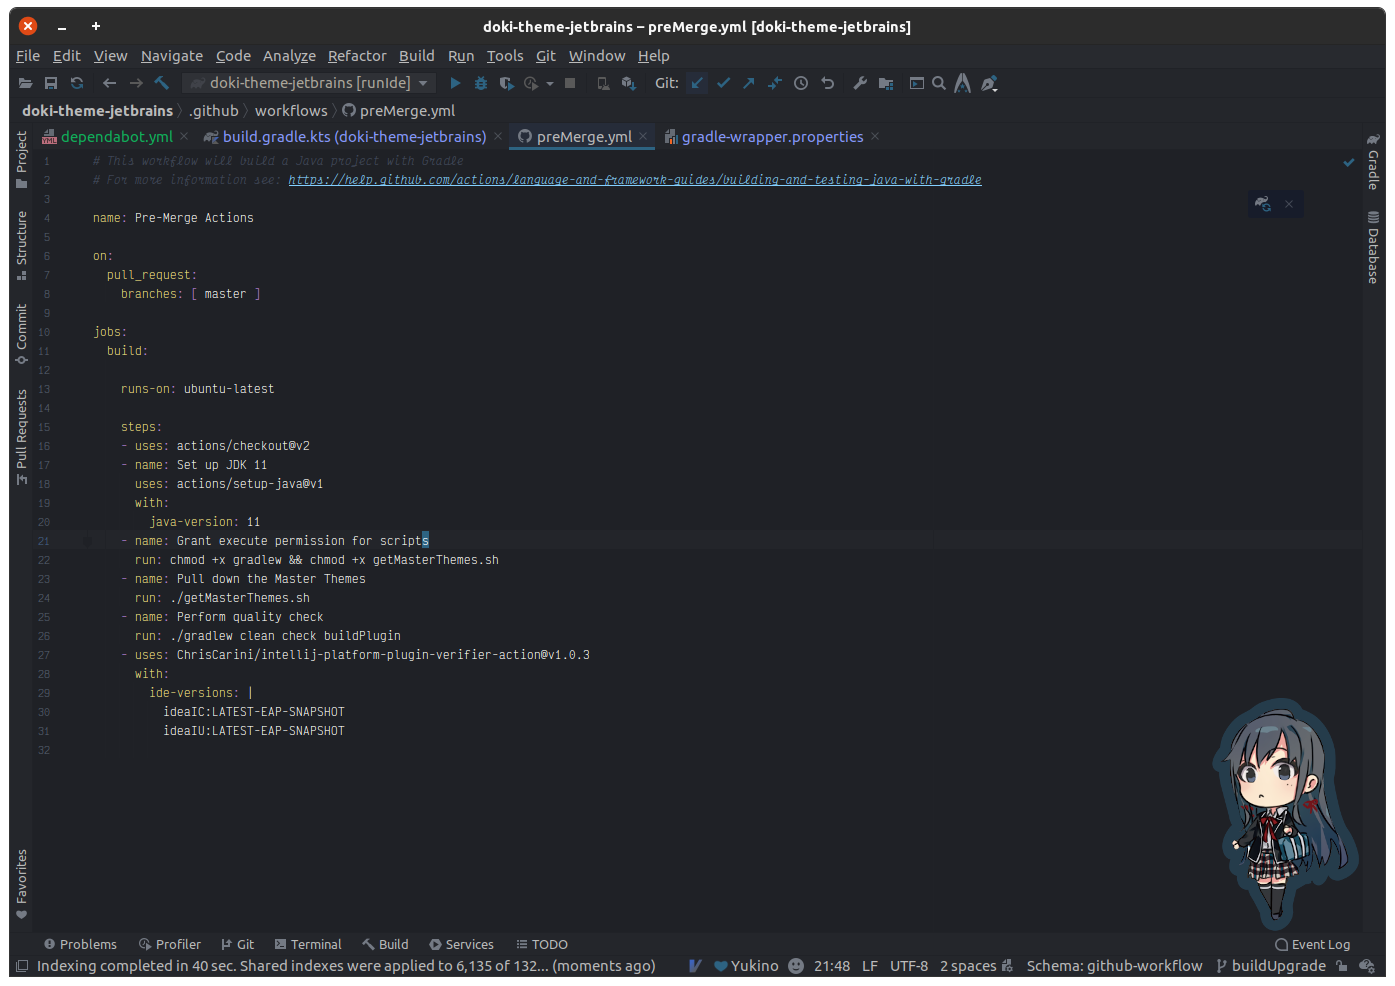The height and width of the screenshot is (986, 1395).
Task: Toggle the read-only lock icon in the status bar
Action: click(x=1342, y=966)
